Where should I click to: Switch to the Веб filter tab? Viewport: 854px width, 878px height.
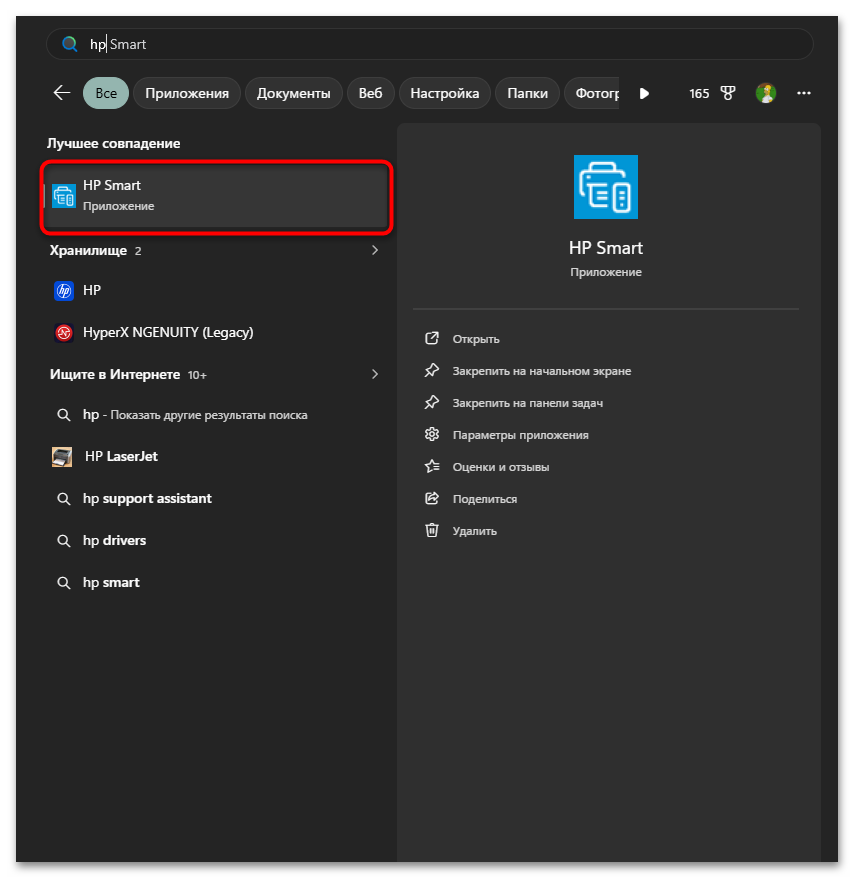tap(371, 93)
